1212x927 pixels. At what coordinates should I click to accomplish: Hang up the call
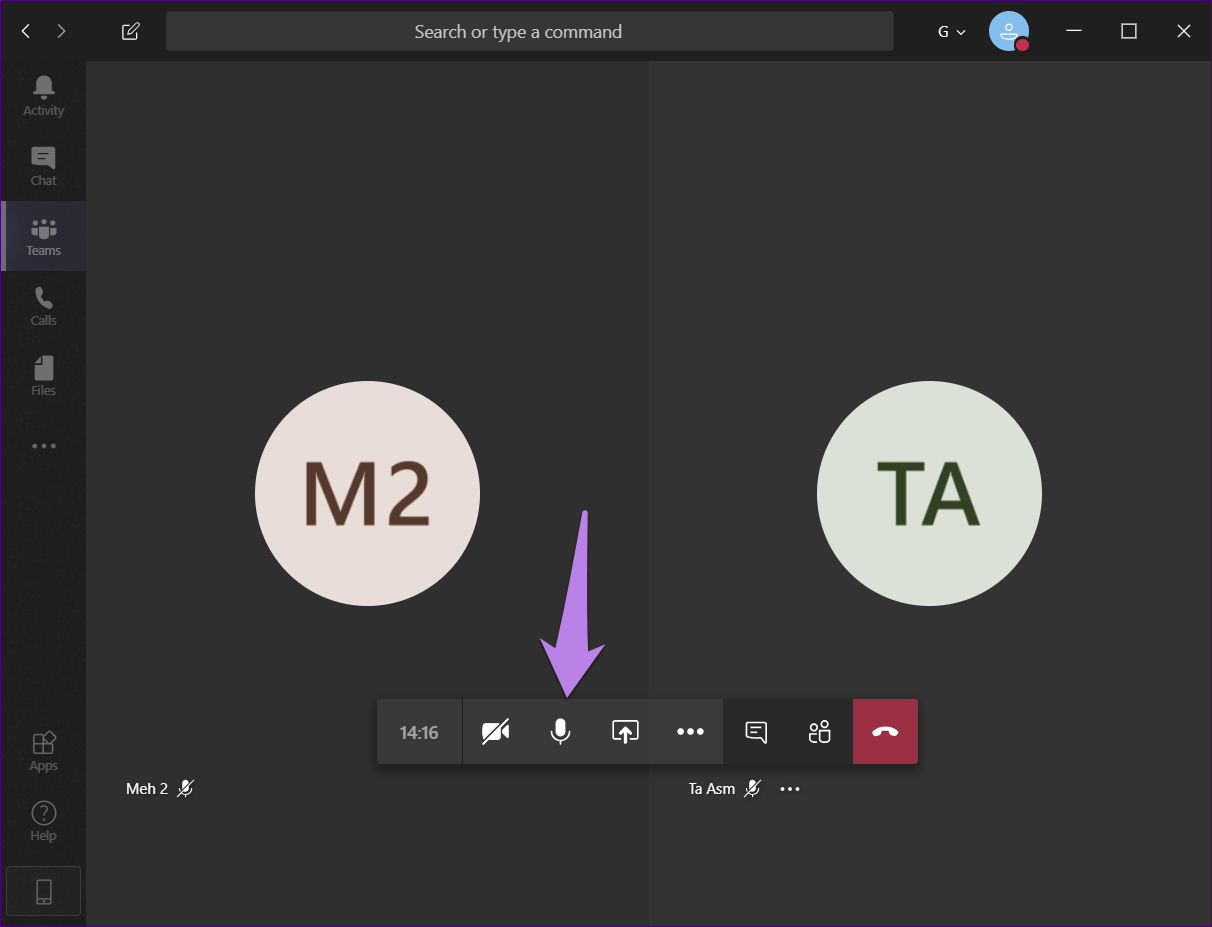pyautogui.click(x=885, y=732)
